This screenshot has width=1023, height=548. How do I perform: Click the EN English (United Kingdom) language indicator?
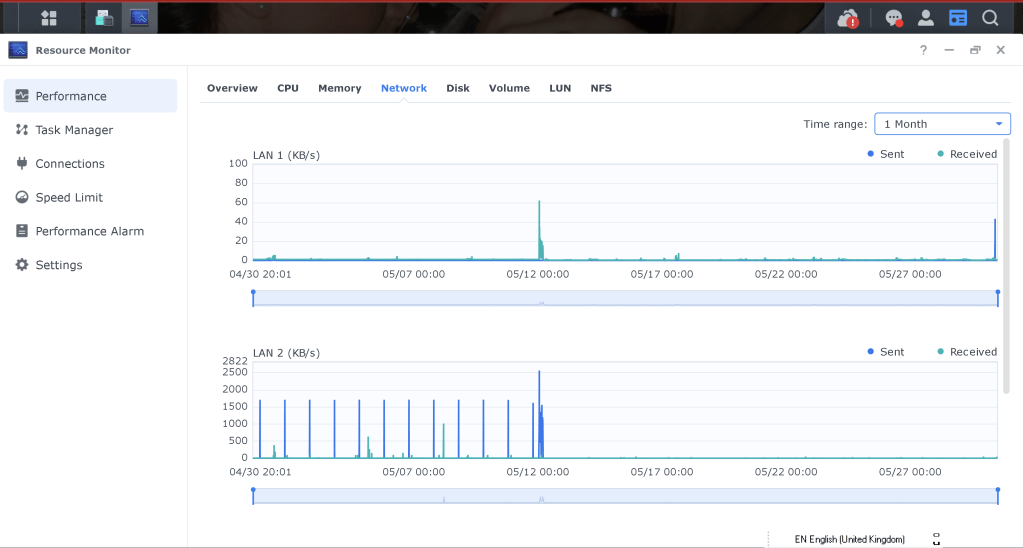coord(849,540)
